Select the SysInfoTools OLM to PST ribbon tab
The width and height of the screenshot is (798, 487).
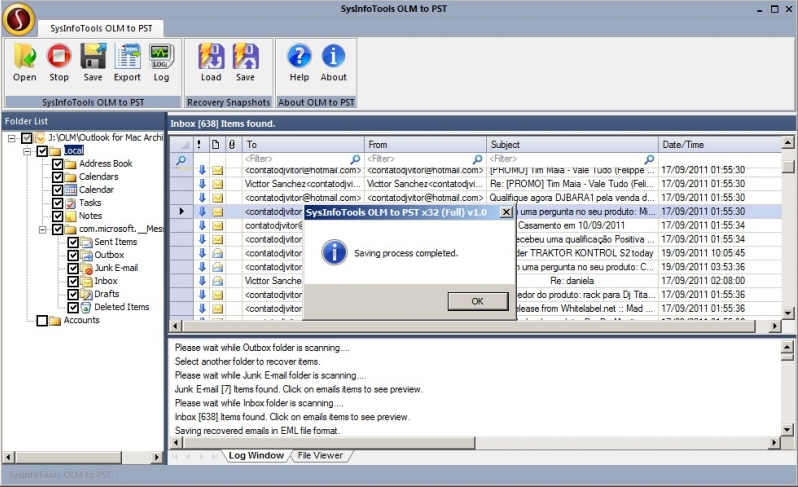pyautogui.click(x=101, y=28)
